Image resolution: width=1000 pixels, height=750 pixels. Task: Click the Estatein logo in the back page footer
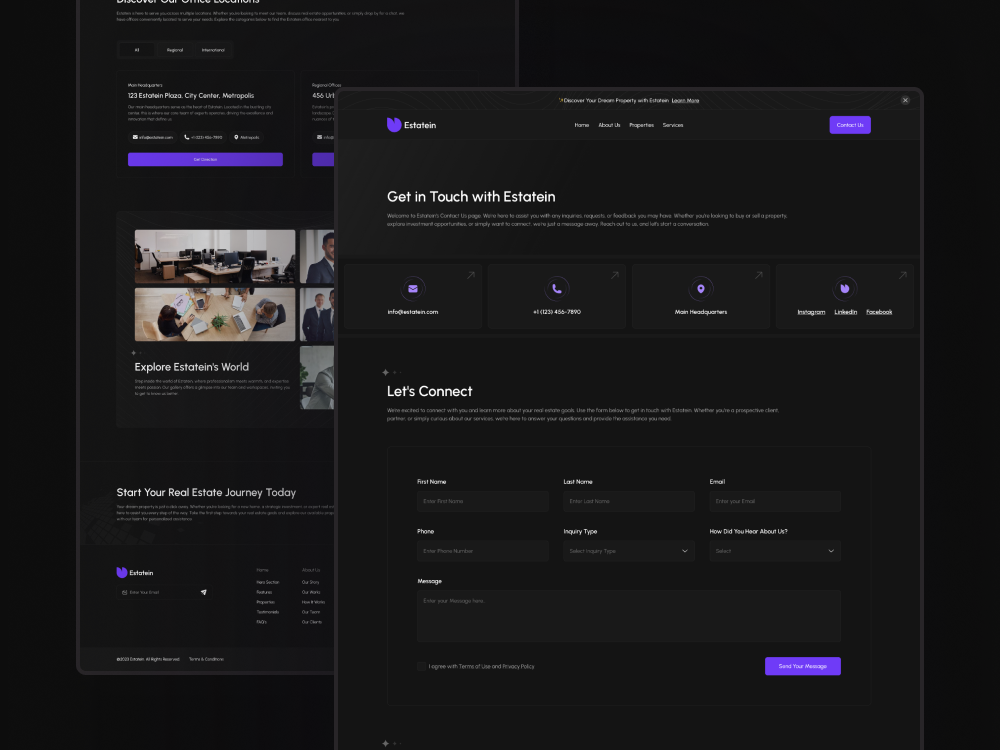point(135,573)
